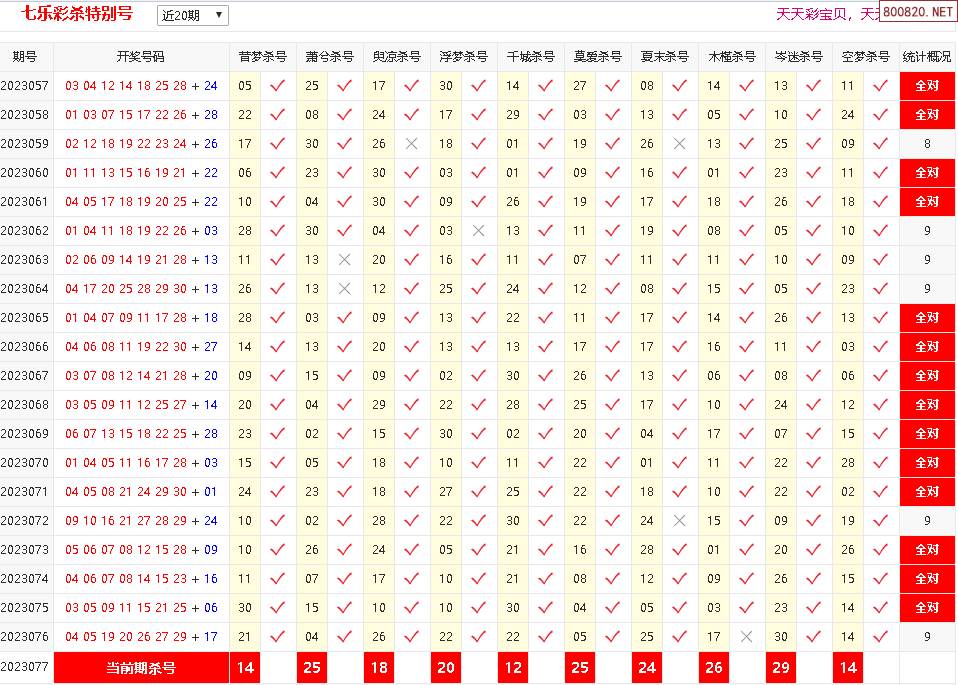Click the red checkmark in row 2023065 under 空梦杀号
This screenshot has width=958, height=685.
pyautogui.click(x=880, y=318)
